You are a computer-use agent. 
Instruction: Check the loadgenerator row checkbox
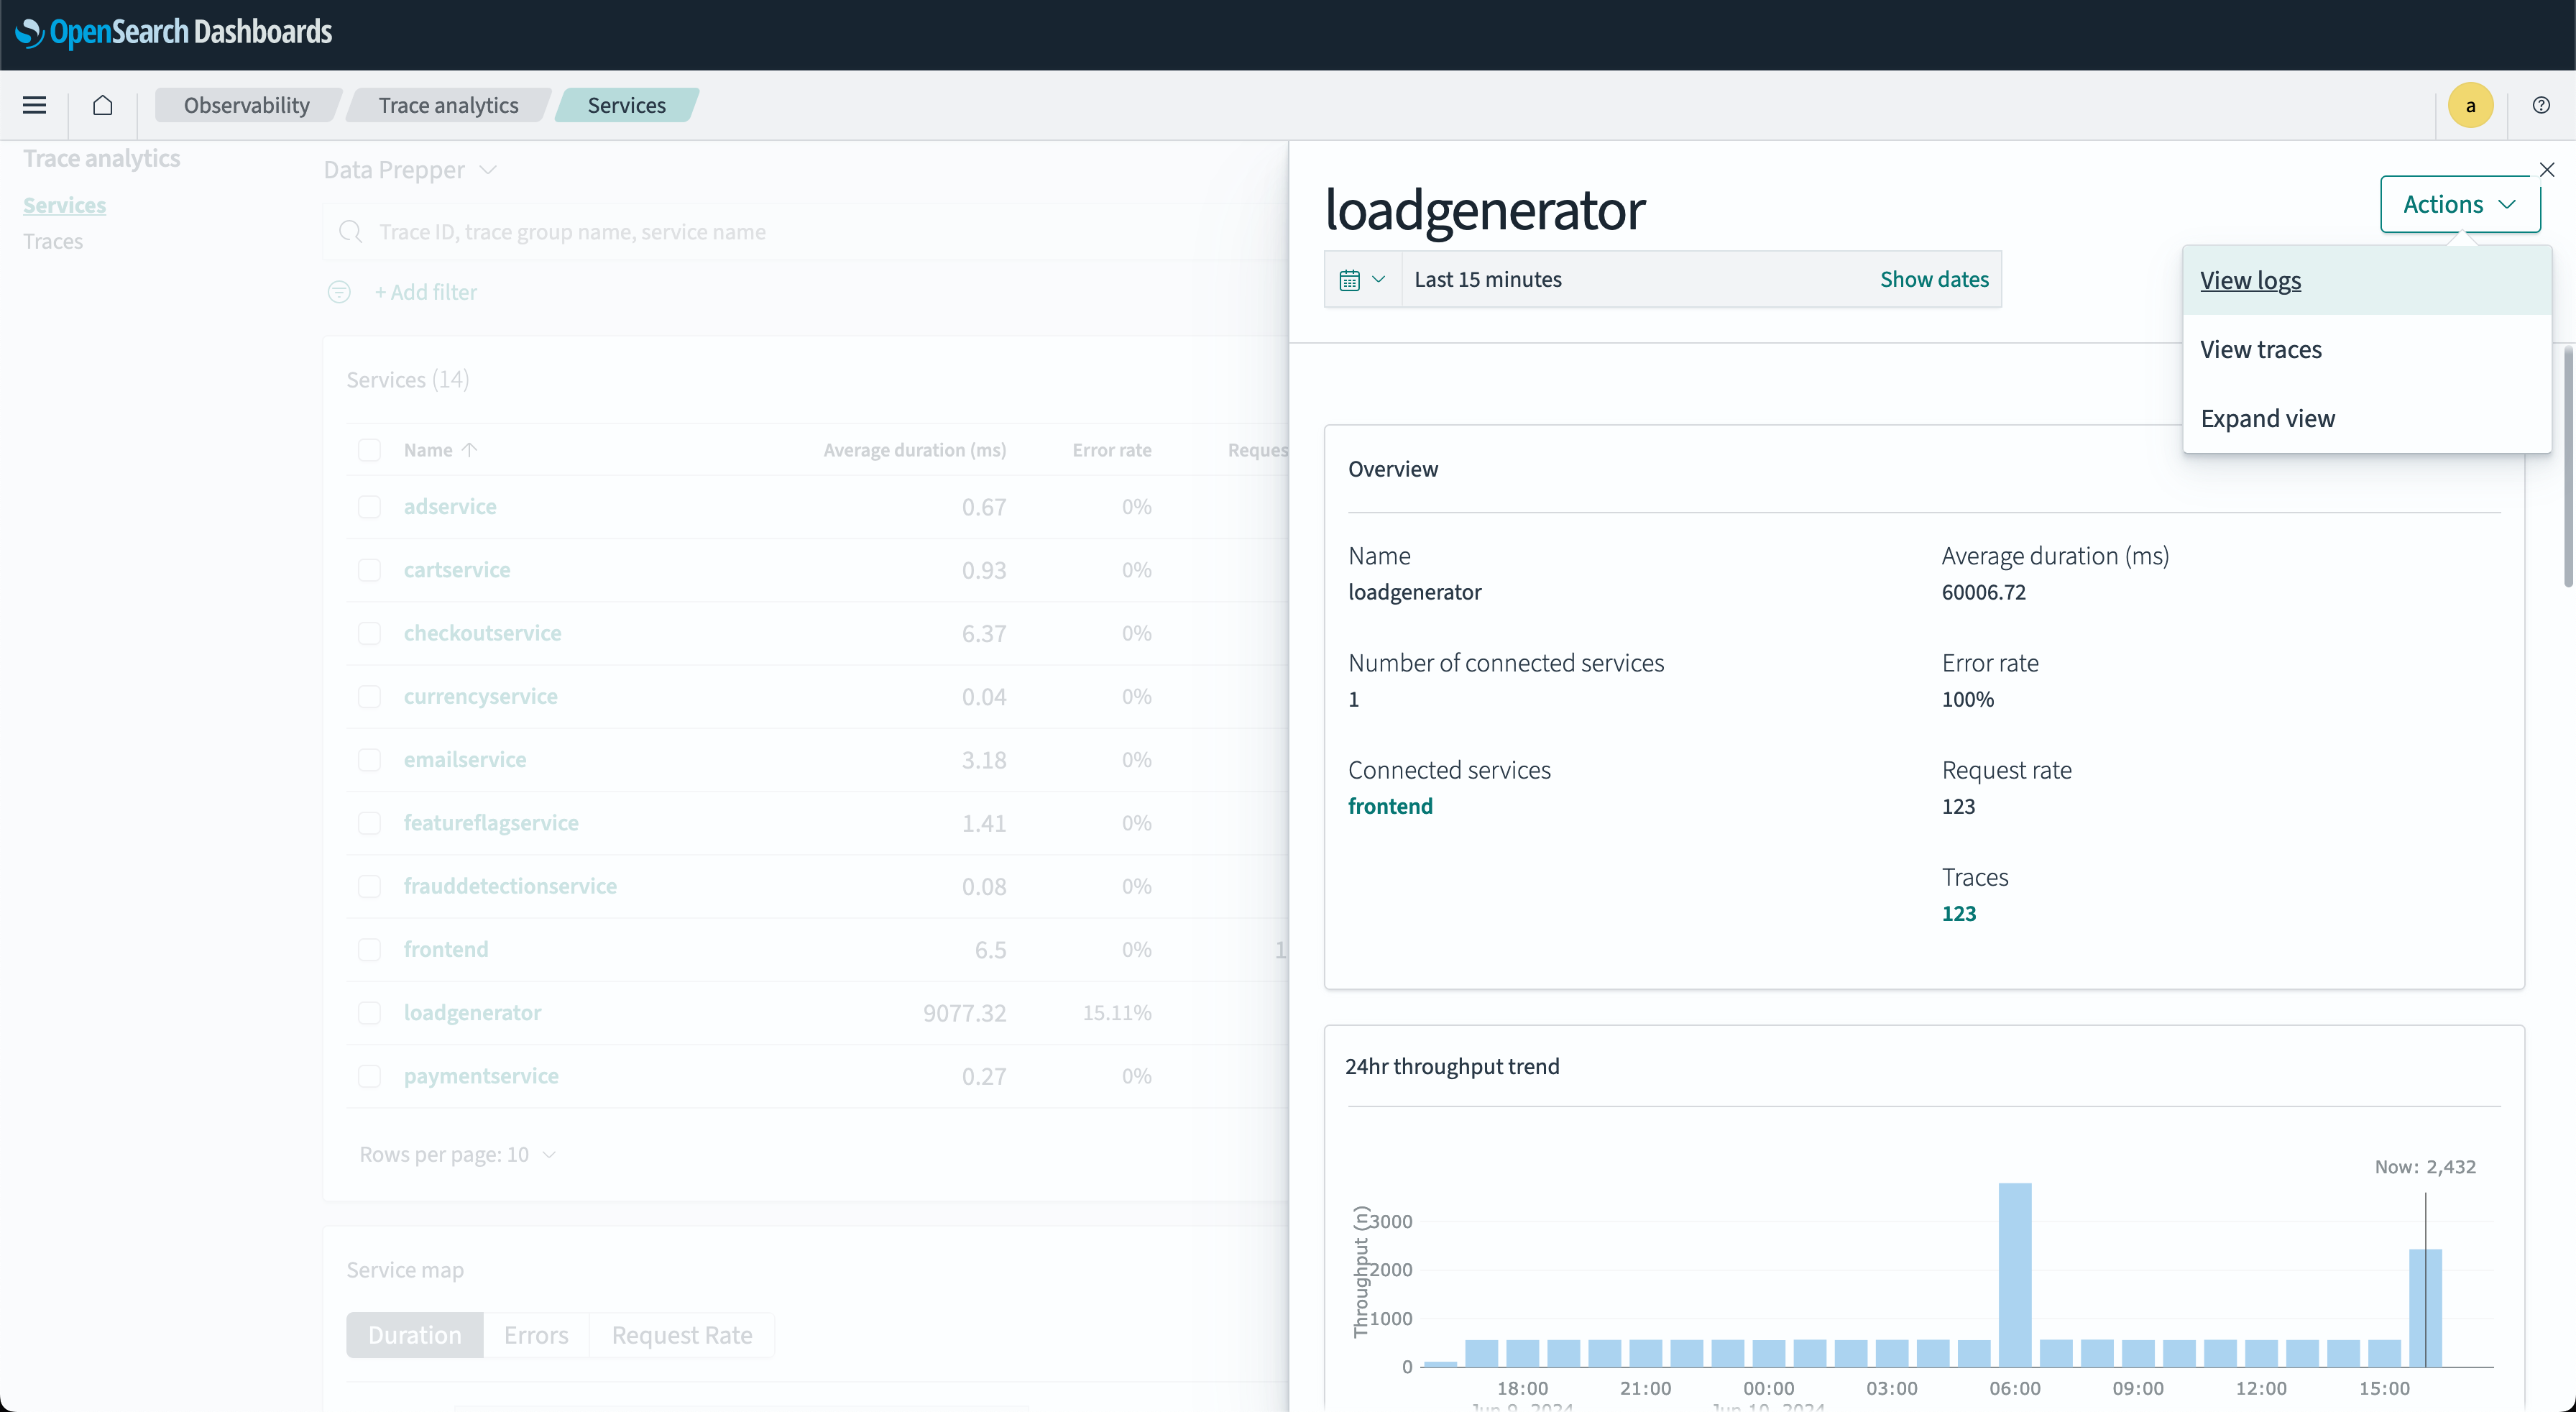369,1013
